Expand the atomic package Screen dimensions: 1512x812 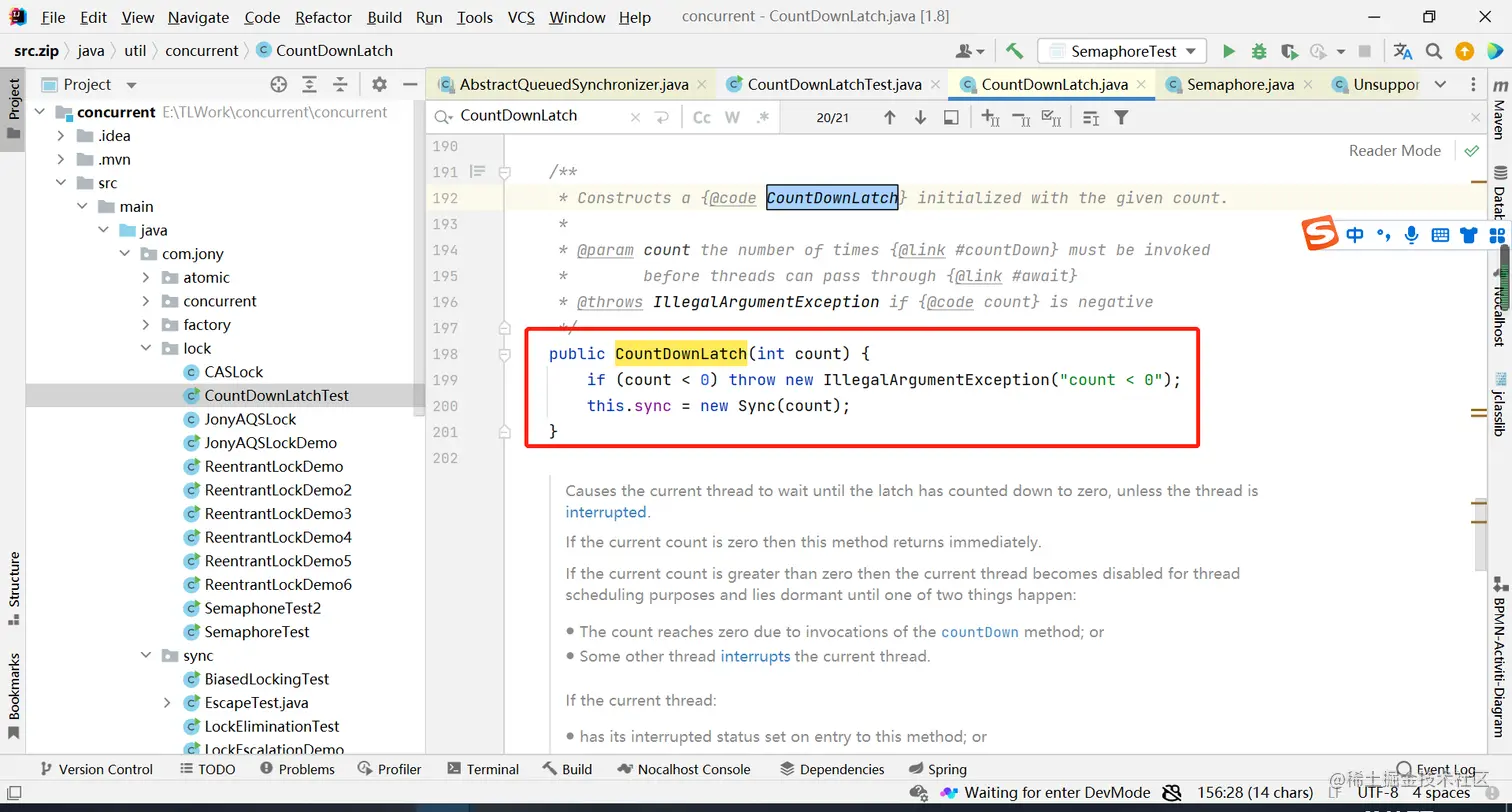146,278
